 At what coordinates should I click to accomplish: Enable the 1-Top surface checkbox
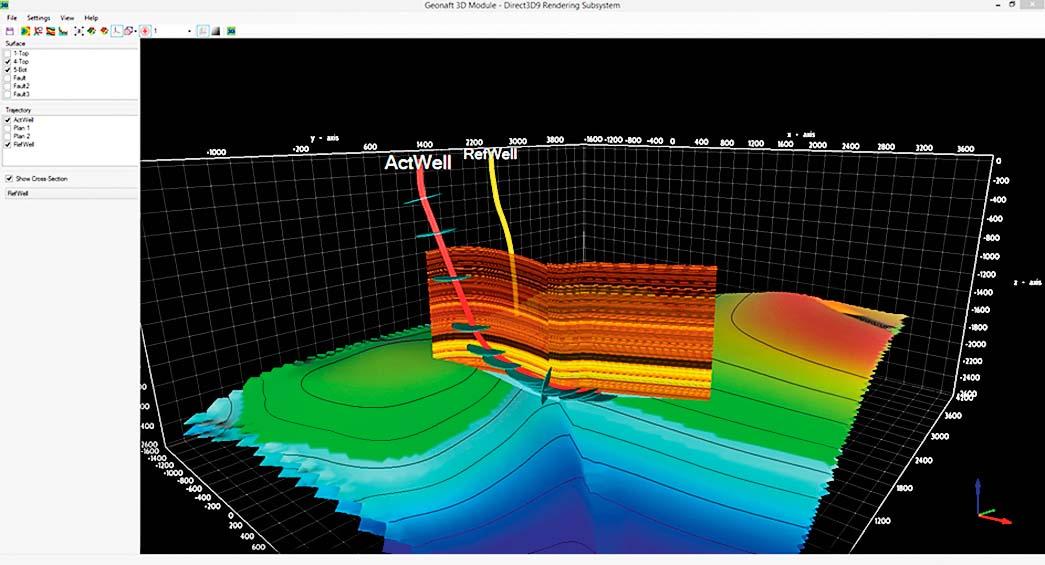click(8, 53)
